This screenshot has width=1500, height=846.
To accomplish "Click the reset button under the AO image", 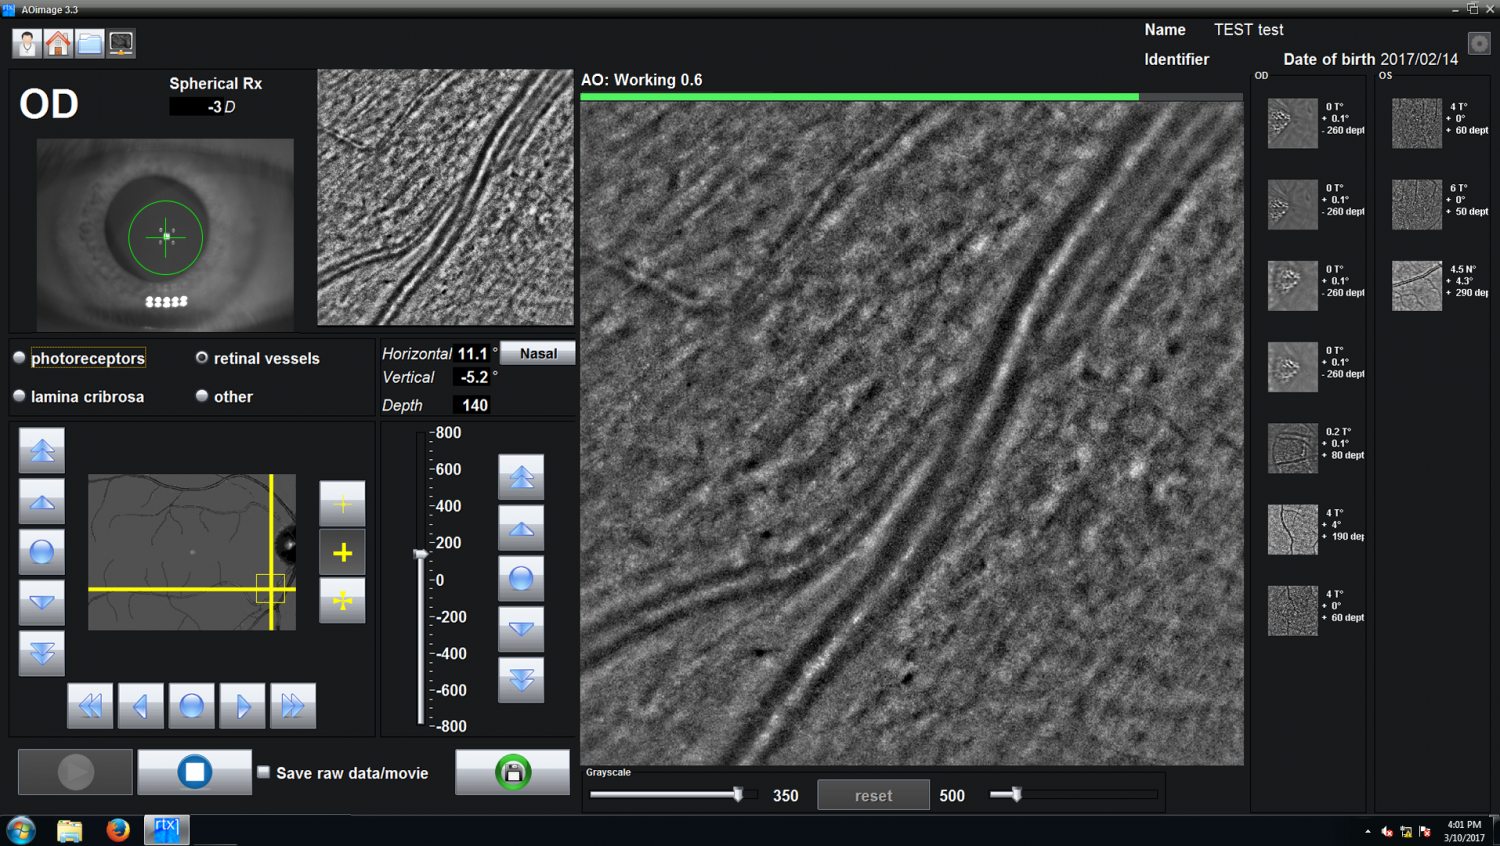I will coord(872,795).
